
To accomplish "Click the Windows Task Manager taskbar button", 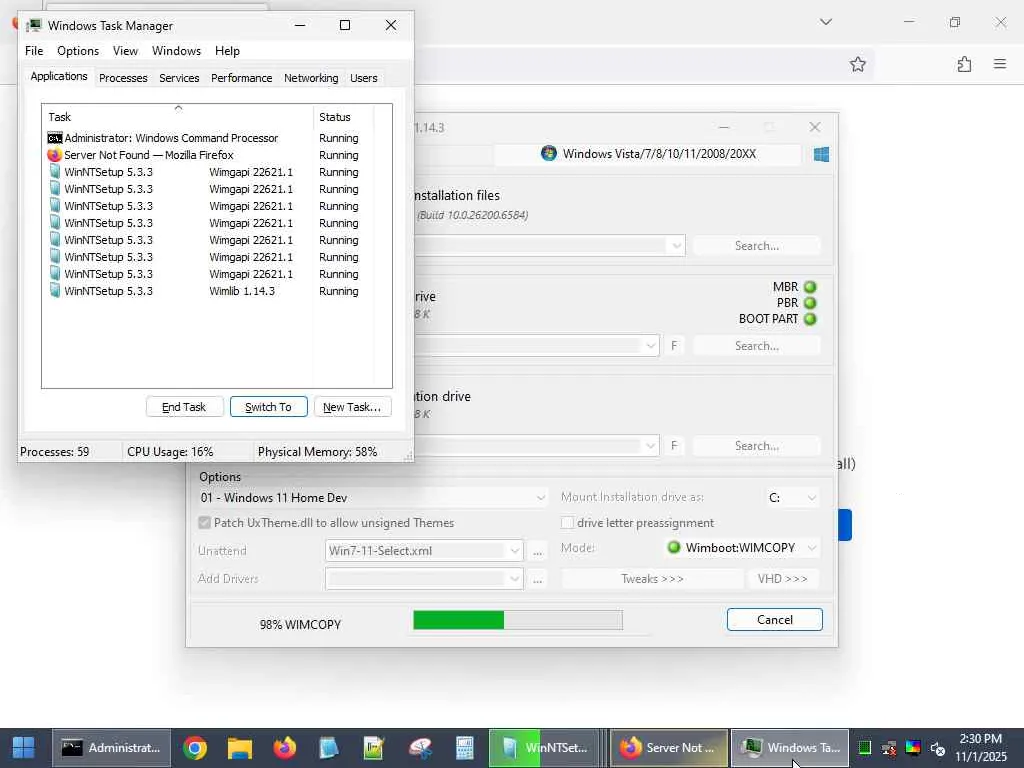I will click(790, 748).
